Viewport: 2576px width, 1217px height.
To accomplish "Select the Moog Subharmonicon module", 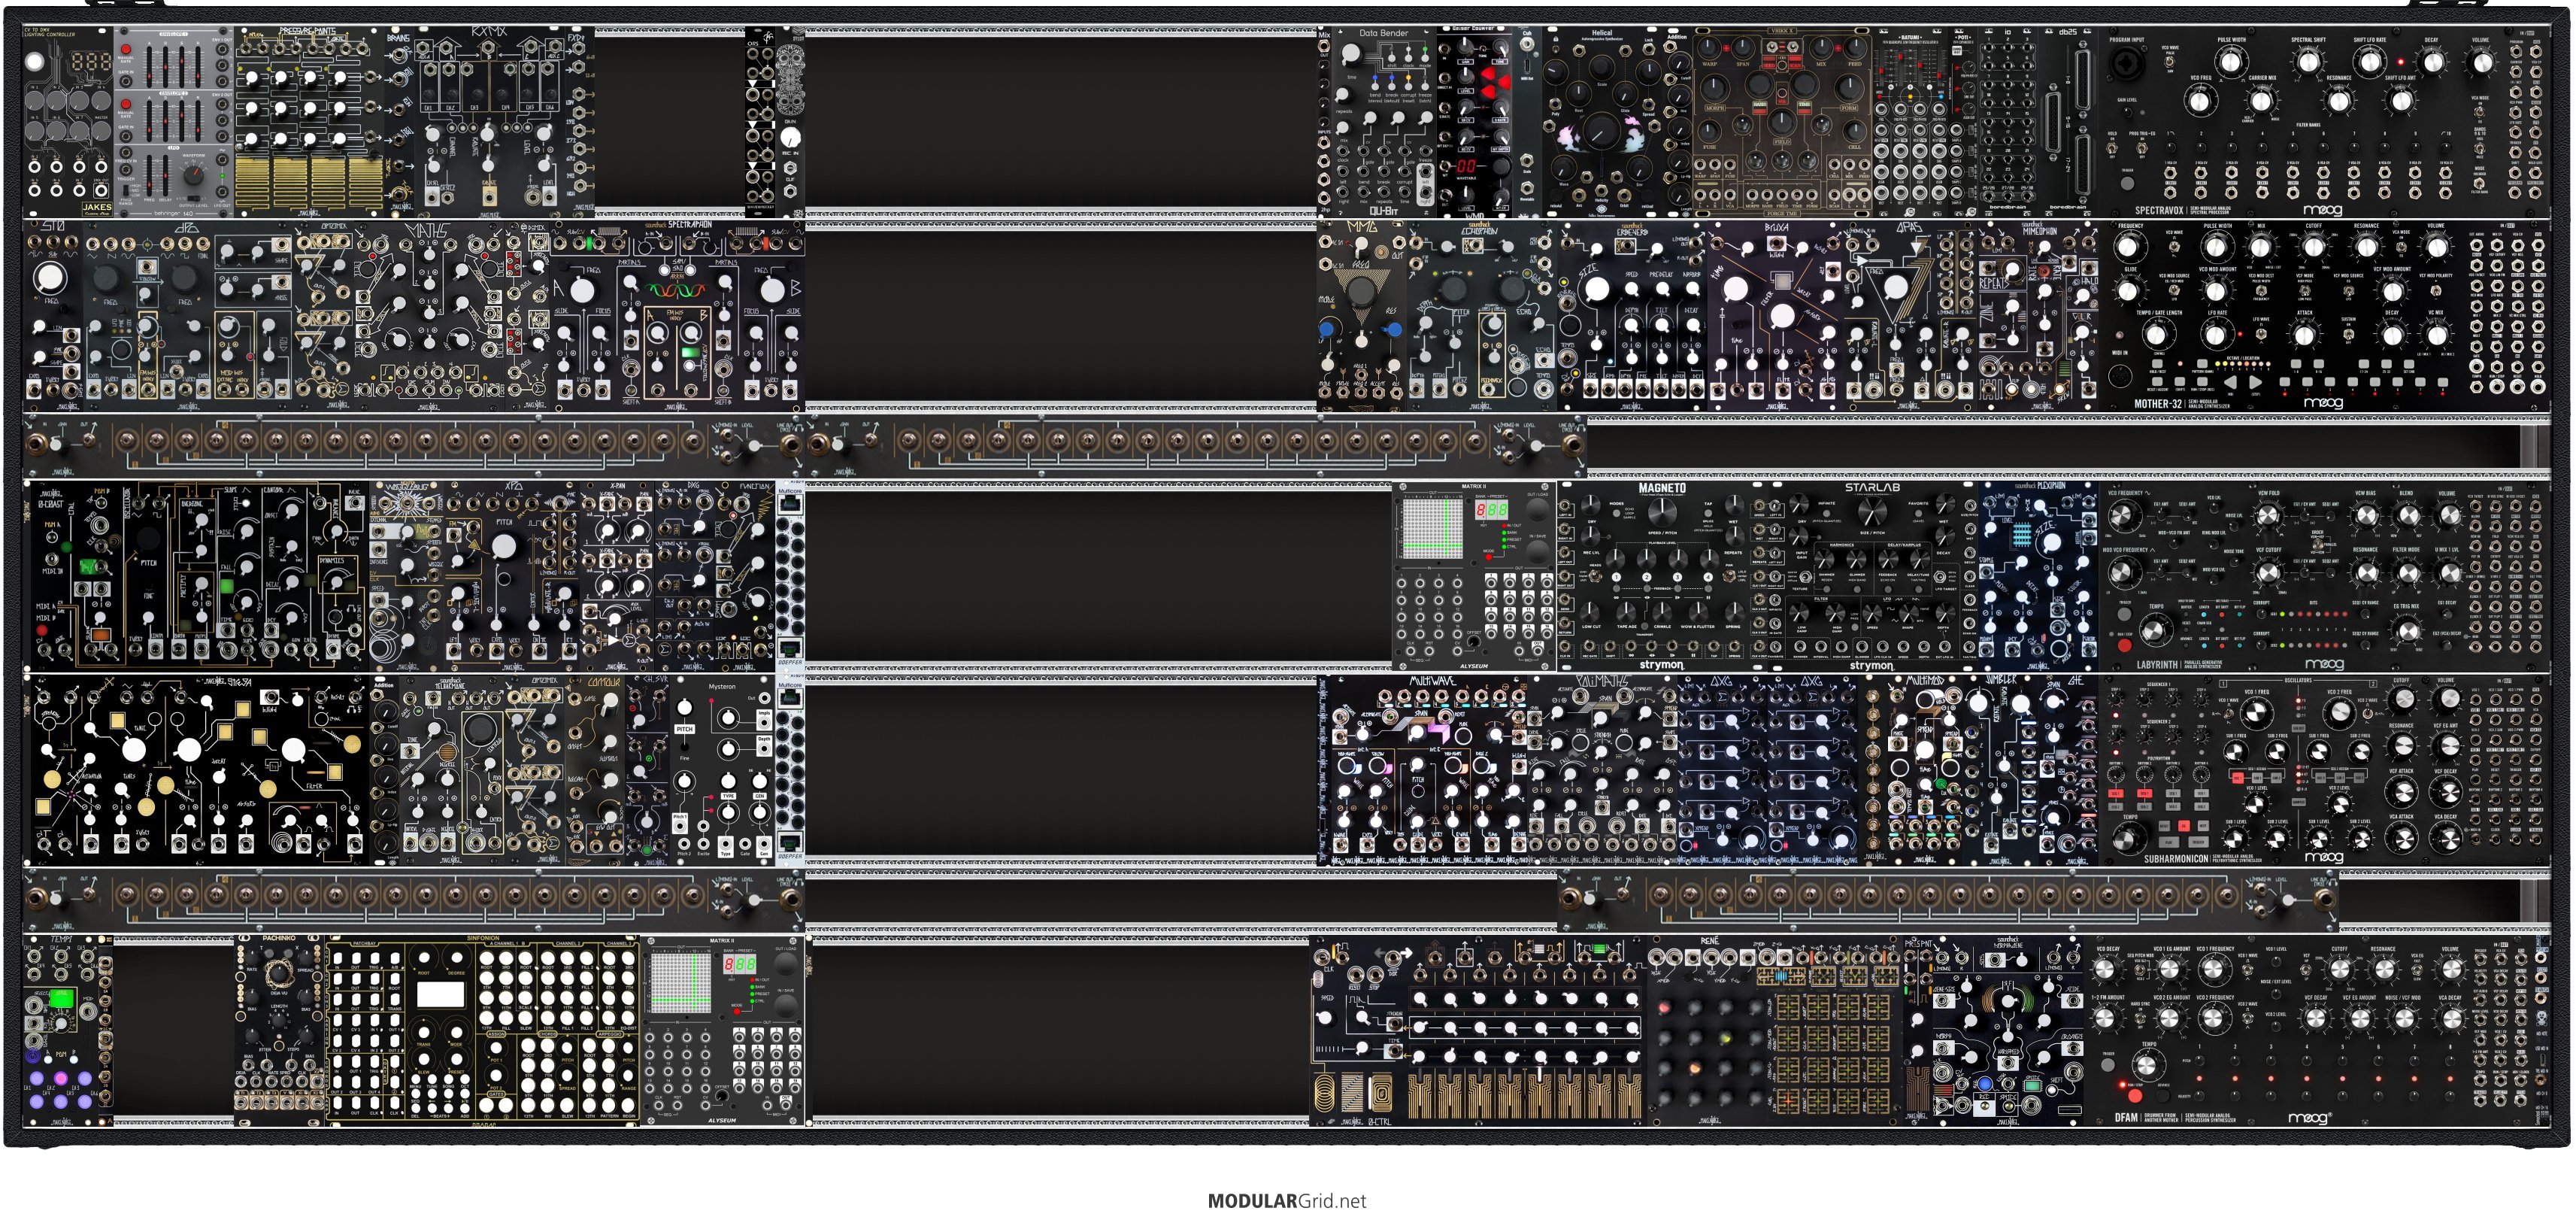I will coord(2326,769).
